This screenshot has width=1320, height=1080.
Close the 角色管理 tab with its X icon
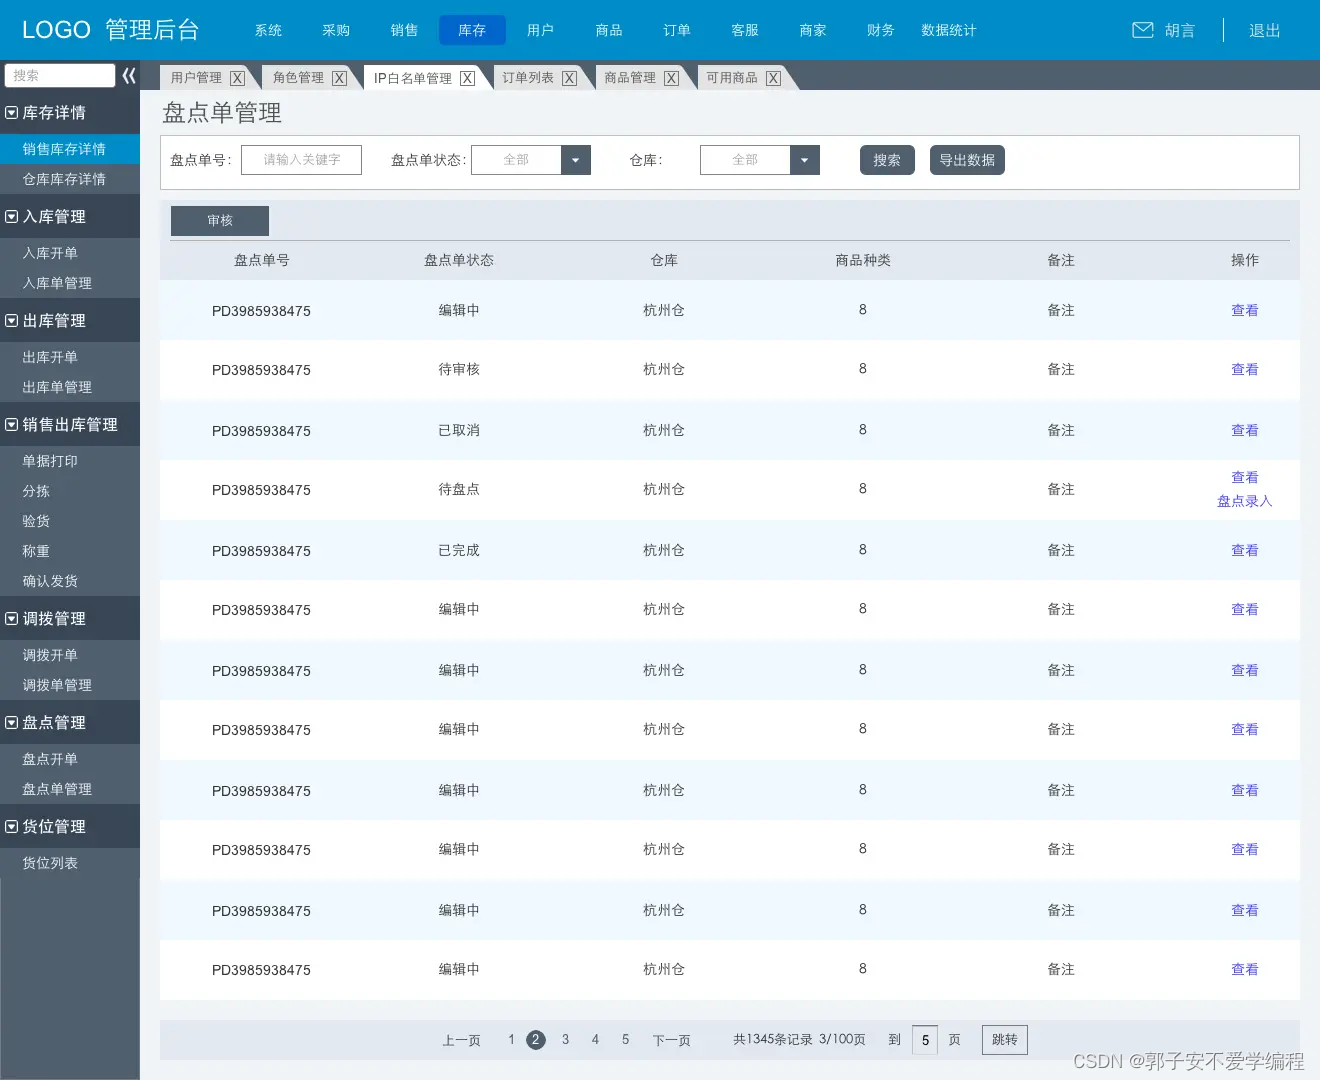coord(339,78)
